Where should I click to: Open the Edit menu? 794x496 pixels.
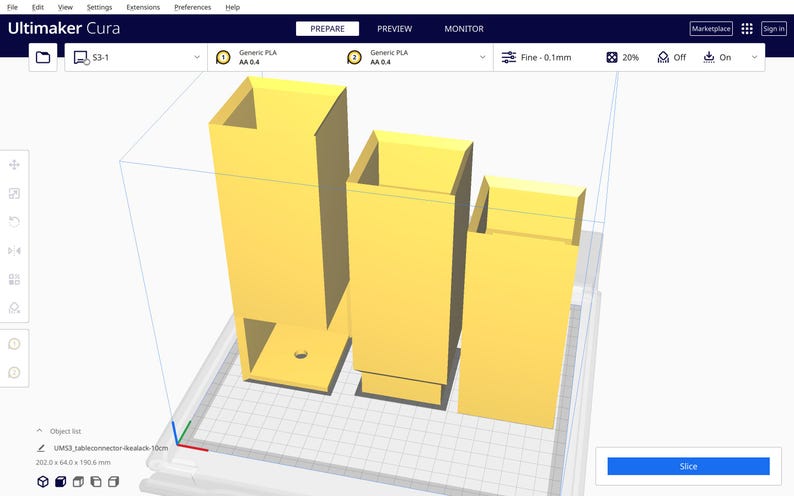coord(37,7)
